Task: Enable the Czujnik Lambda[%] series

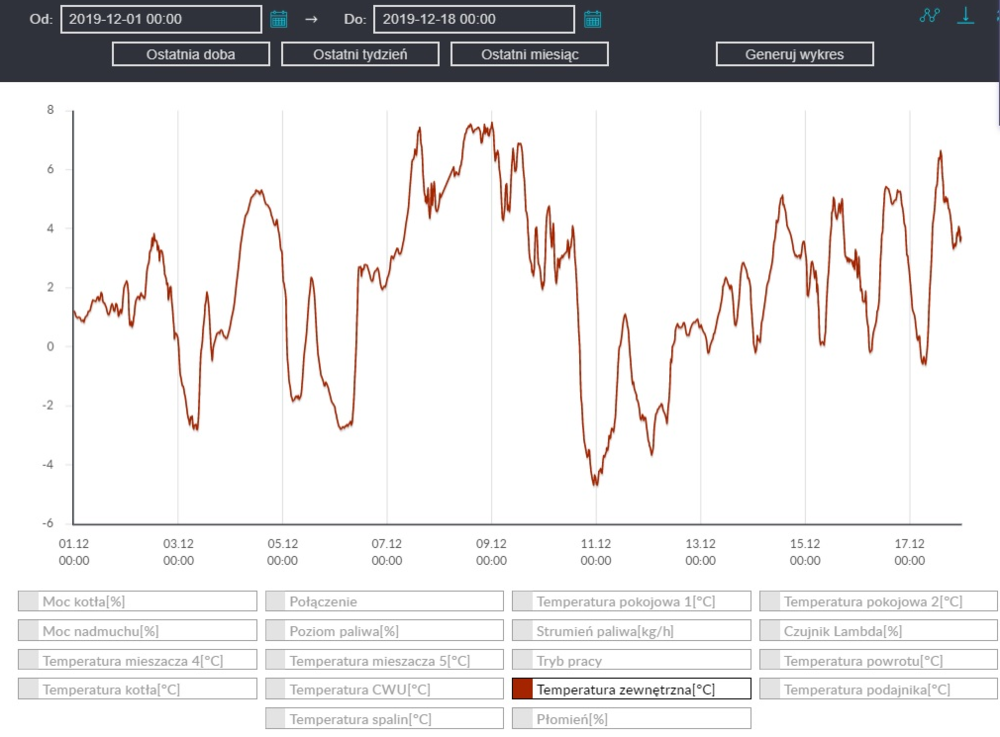Action: click(879, 631)
